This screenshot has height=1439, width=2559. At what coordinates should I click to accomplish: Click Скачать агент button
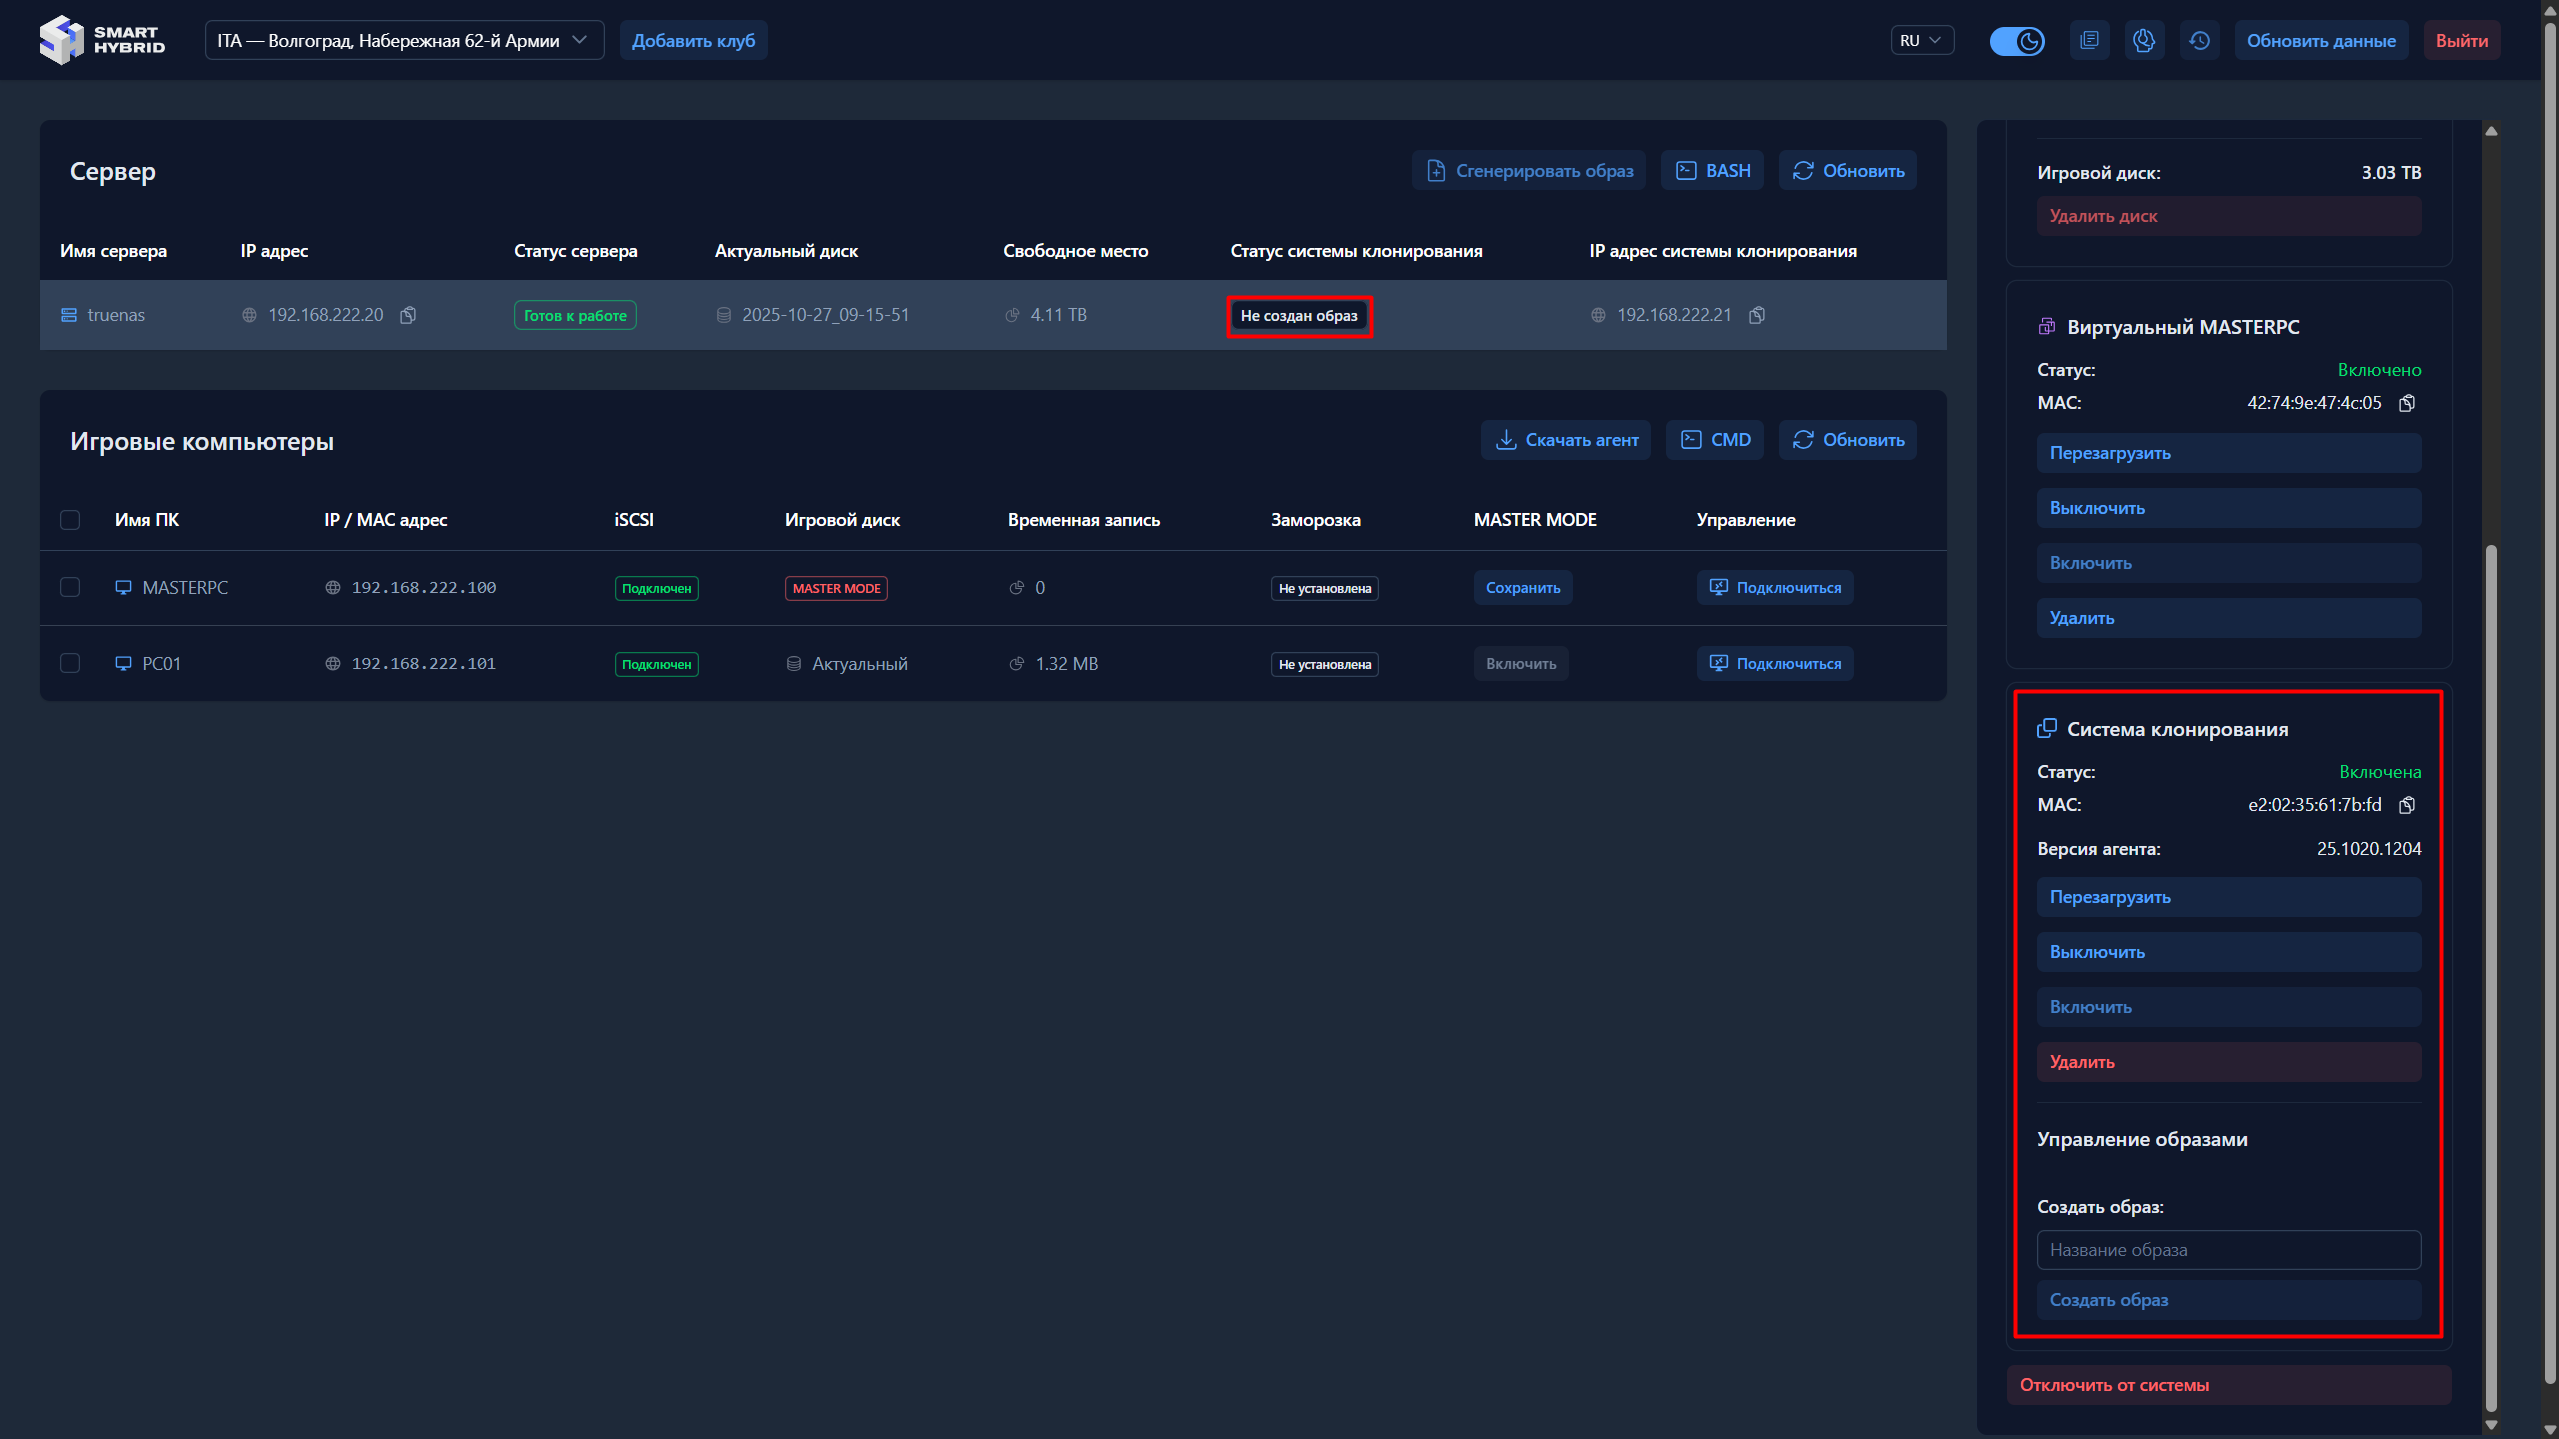point(1566,440)
